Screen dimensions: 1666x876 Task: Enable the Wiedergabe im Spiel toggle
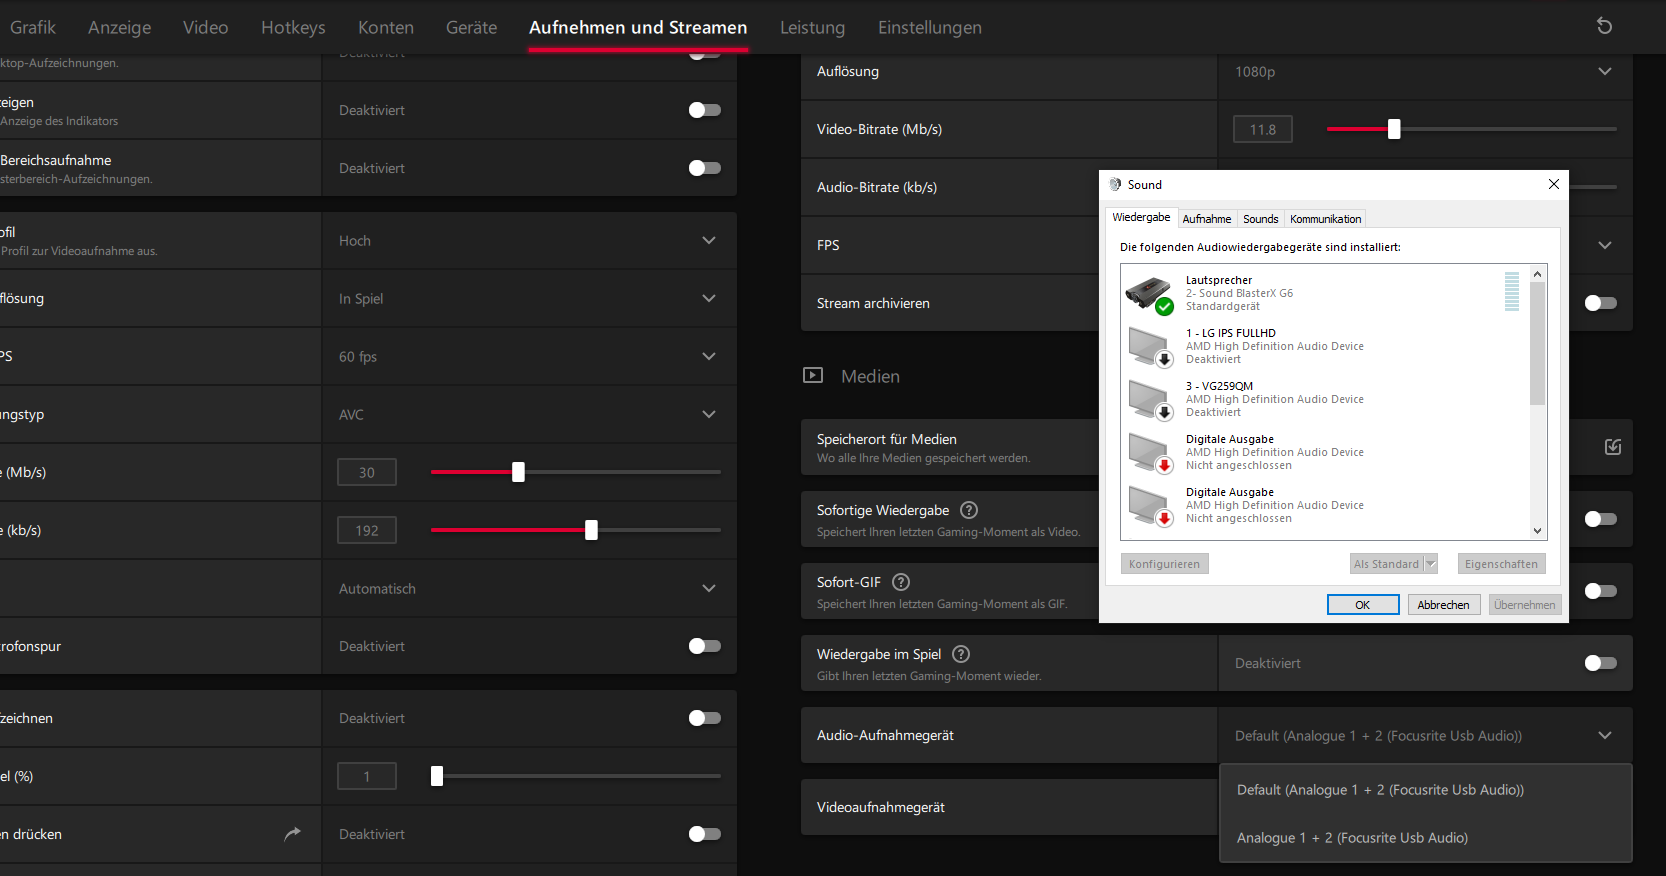coord(1601,663)
